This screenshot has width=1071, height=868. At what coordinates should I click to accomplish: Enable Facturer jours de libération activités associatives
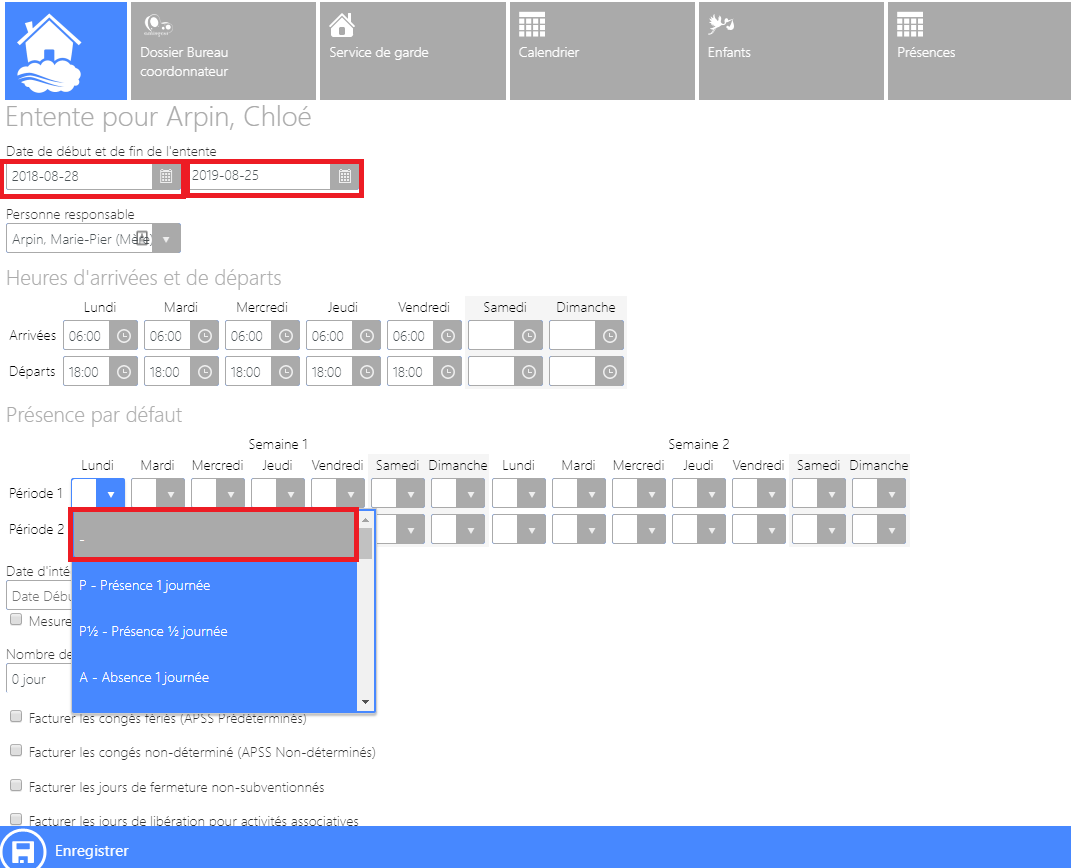16,819
